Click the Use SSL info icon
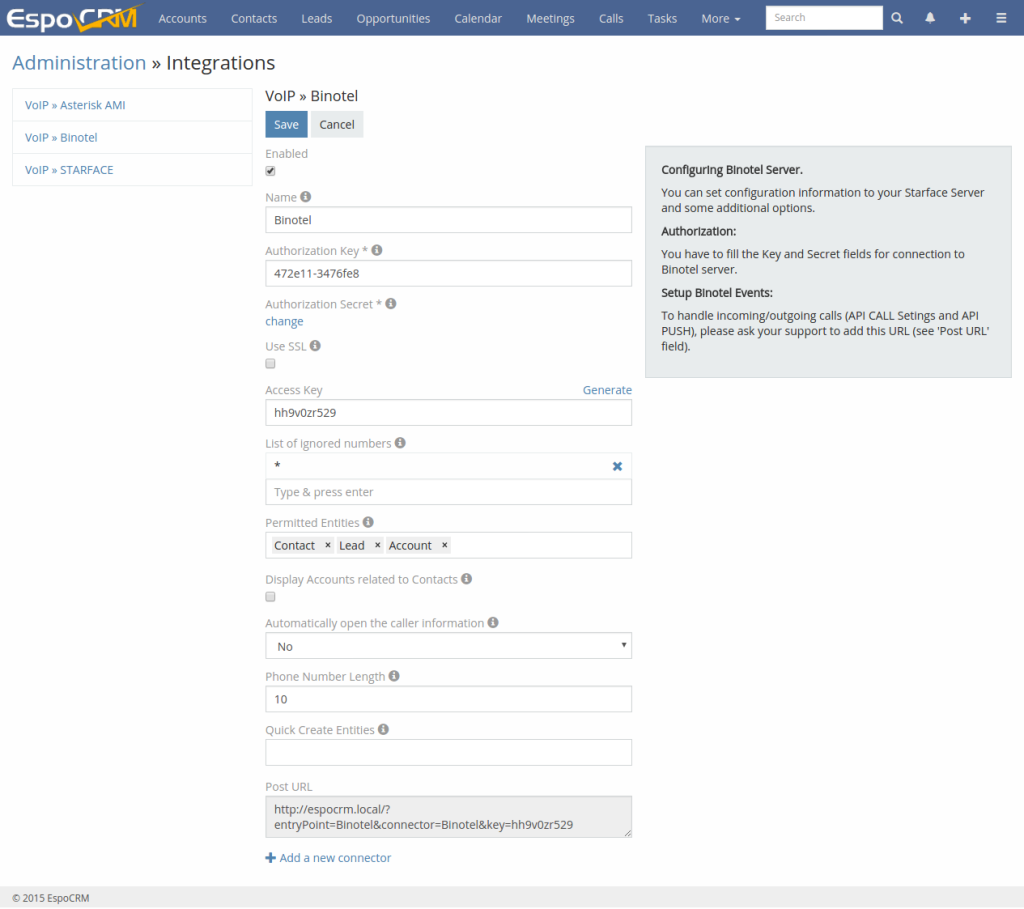This screenshot has width=1024, height=909. (315, 345)
